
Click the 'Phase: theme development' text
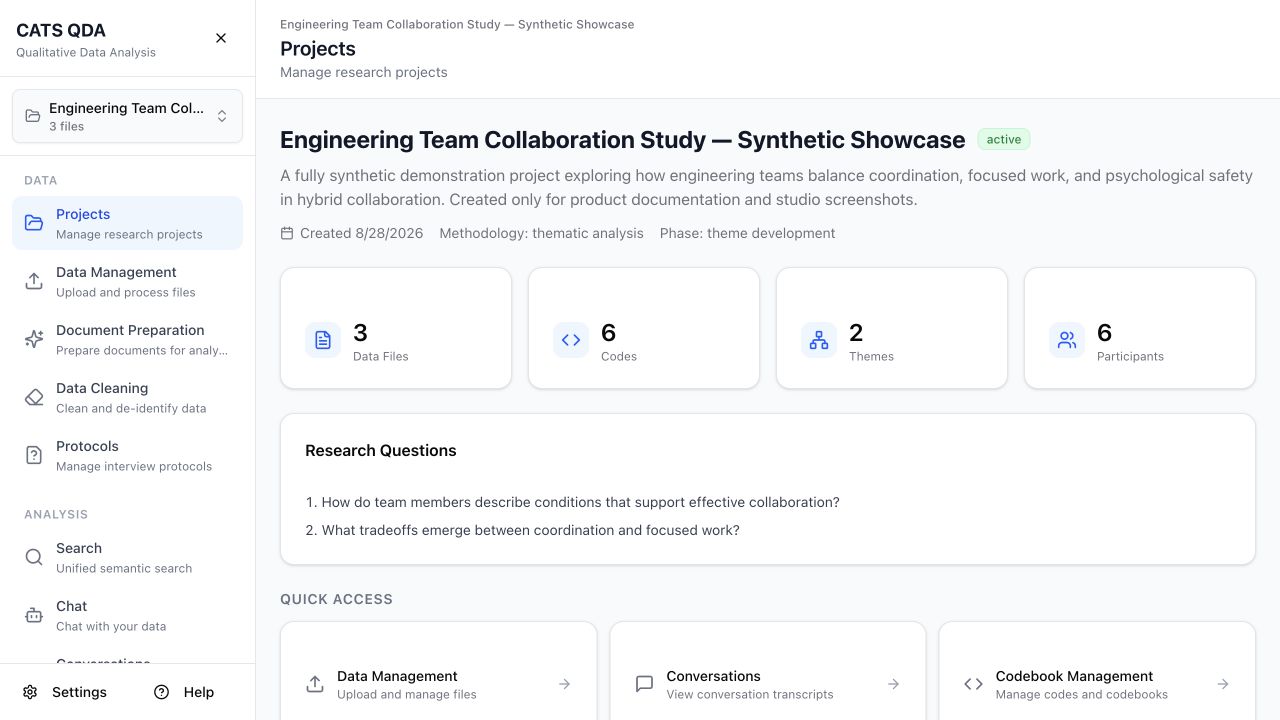click(747, 233)
